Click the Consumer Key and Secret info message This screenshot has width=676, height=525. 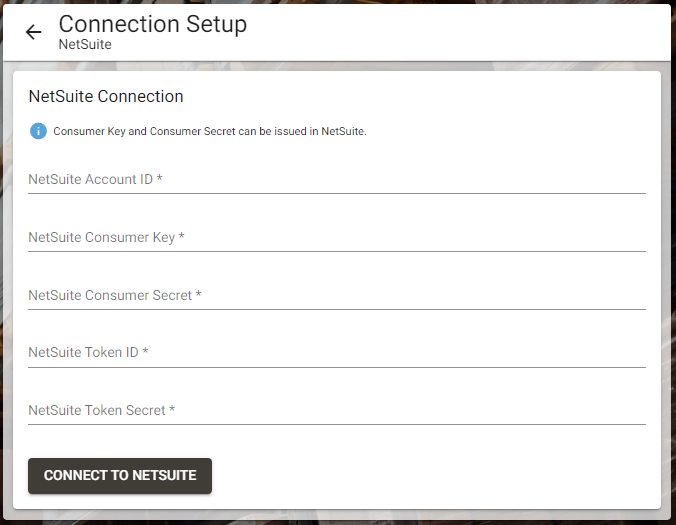(x=210, y=131)
